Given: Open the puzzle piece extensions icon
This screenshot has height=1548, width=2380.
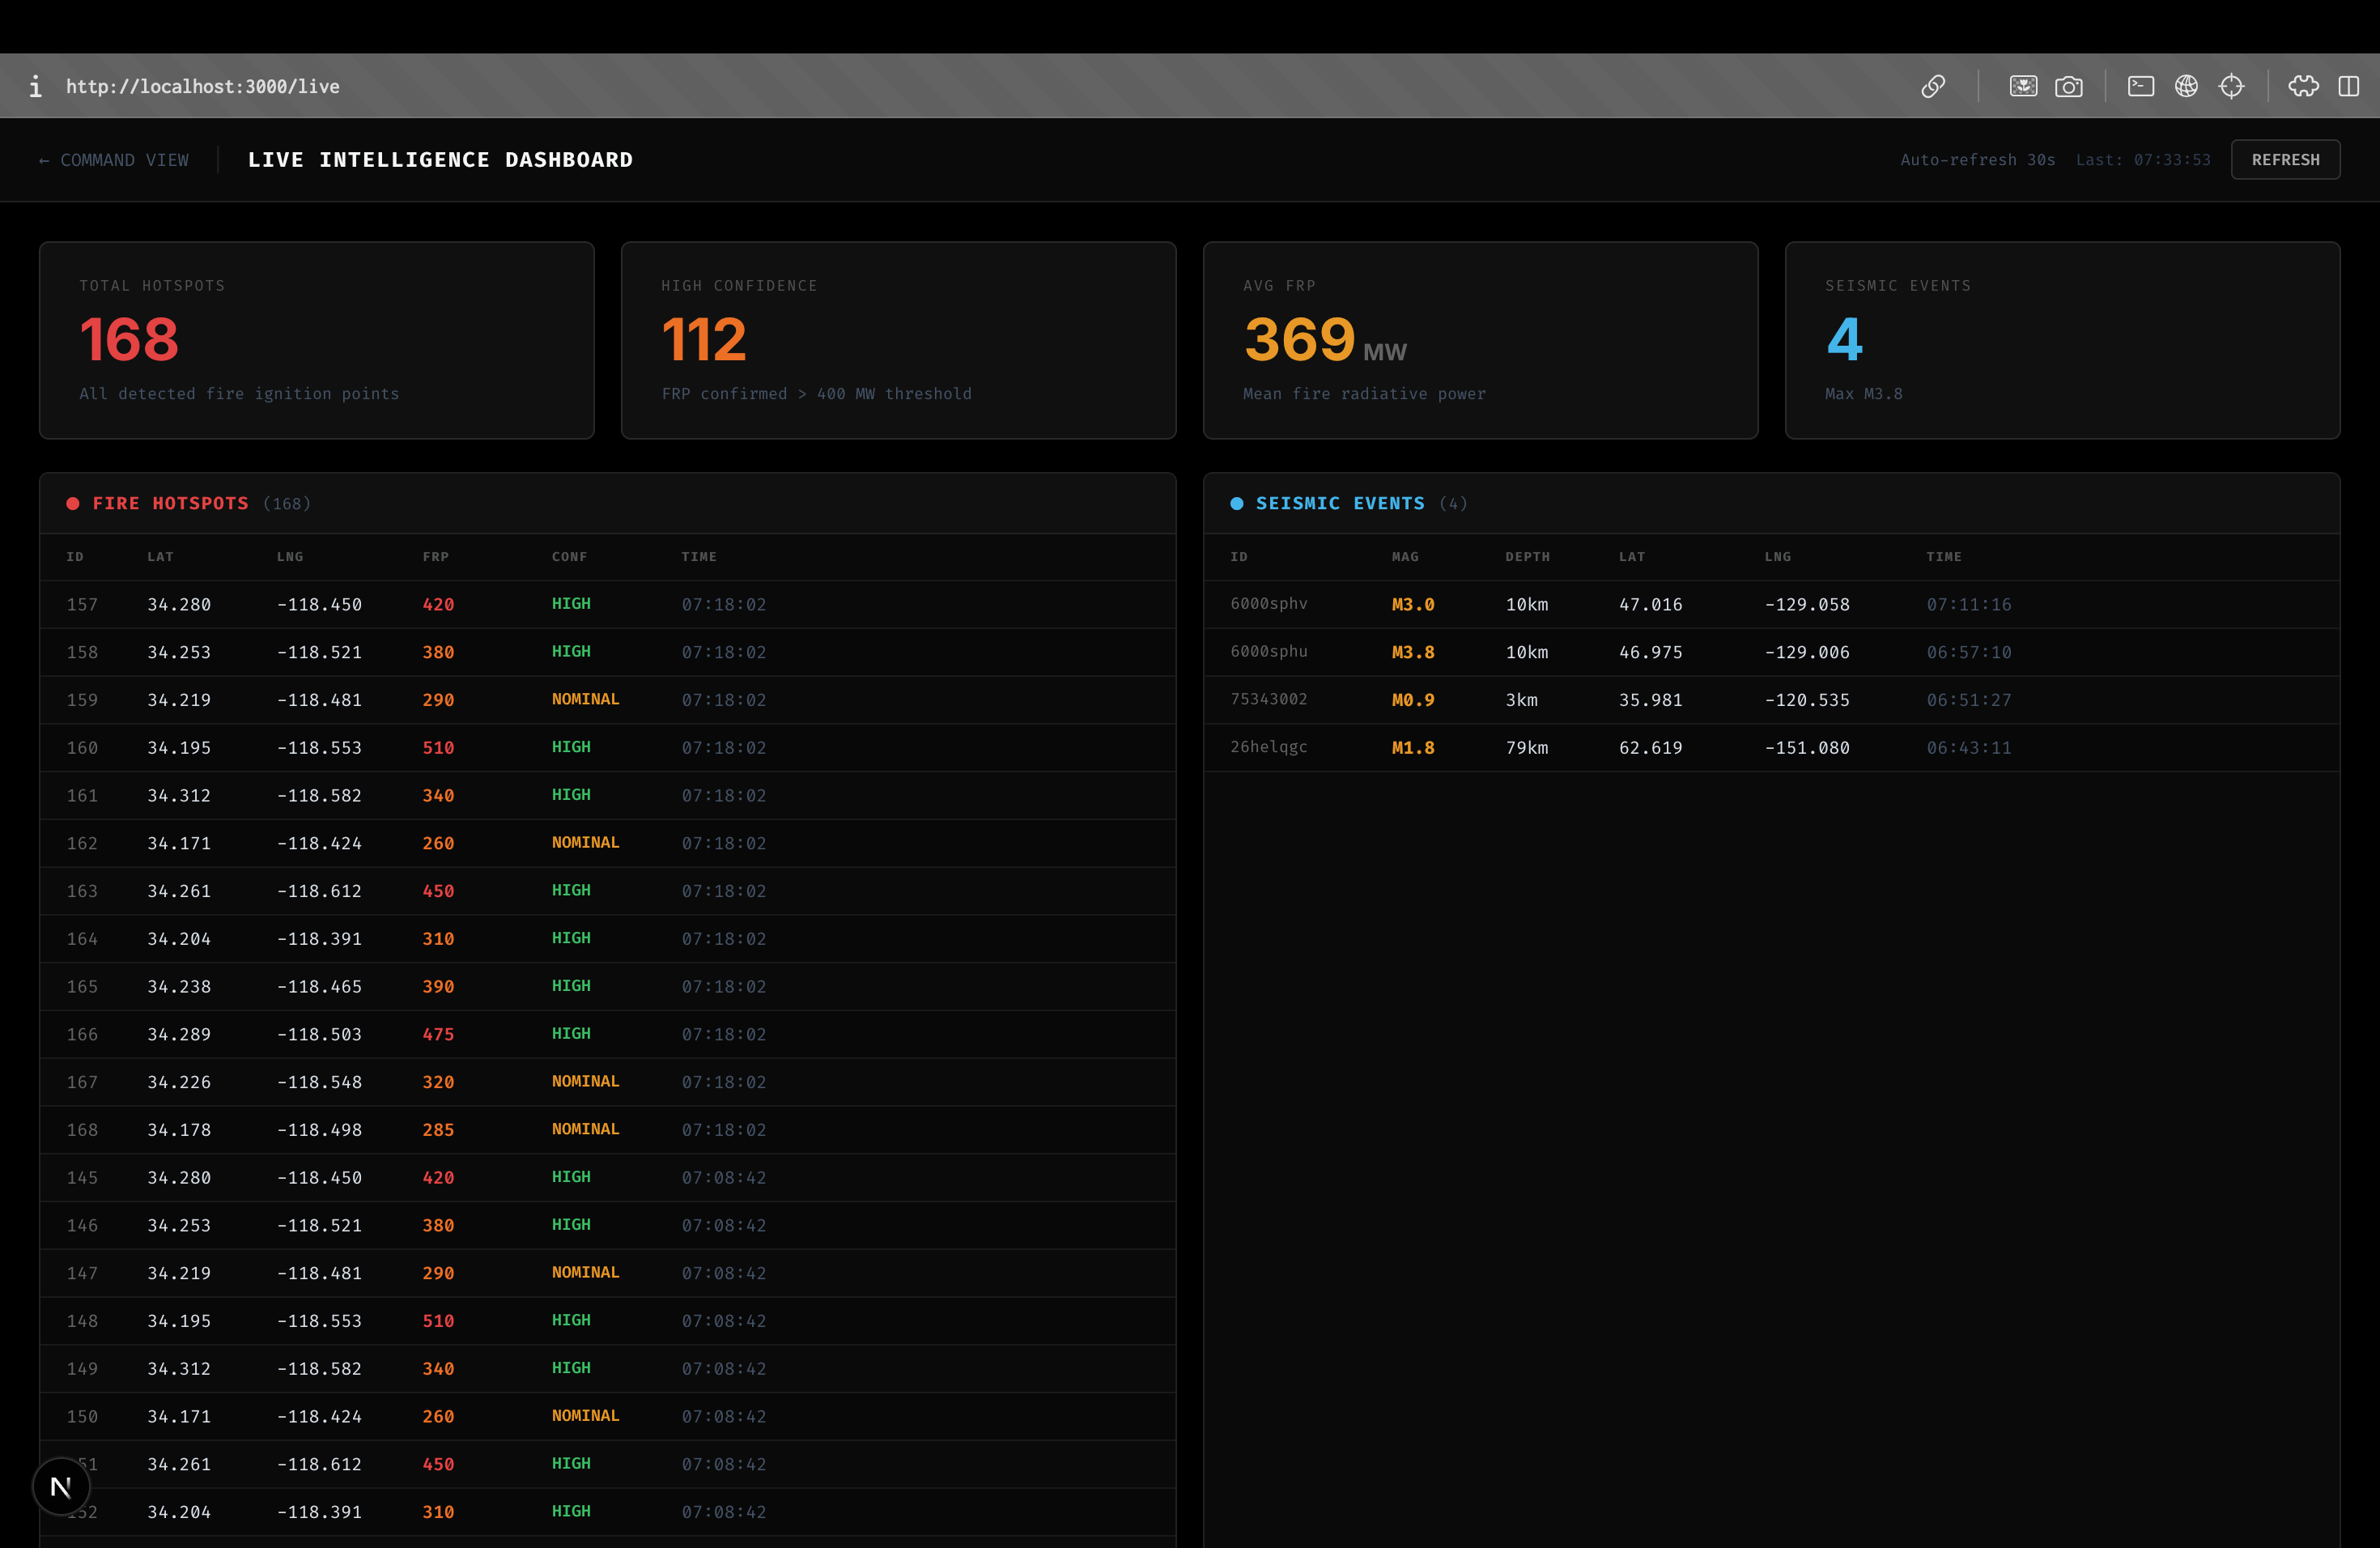Looking at the screenshot, I should pyautogui.click(x=2303, y=87).
